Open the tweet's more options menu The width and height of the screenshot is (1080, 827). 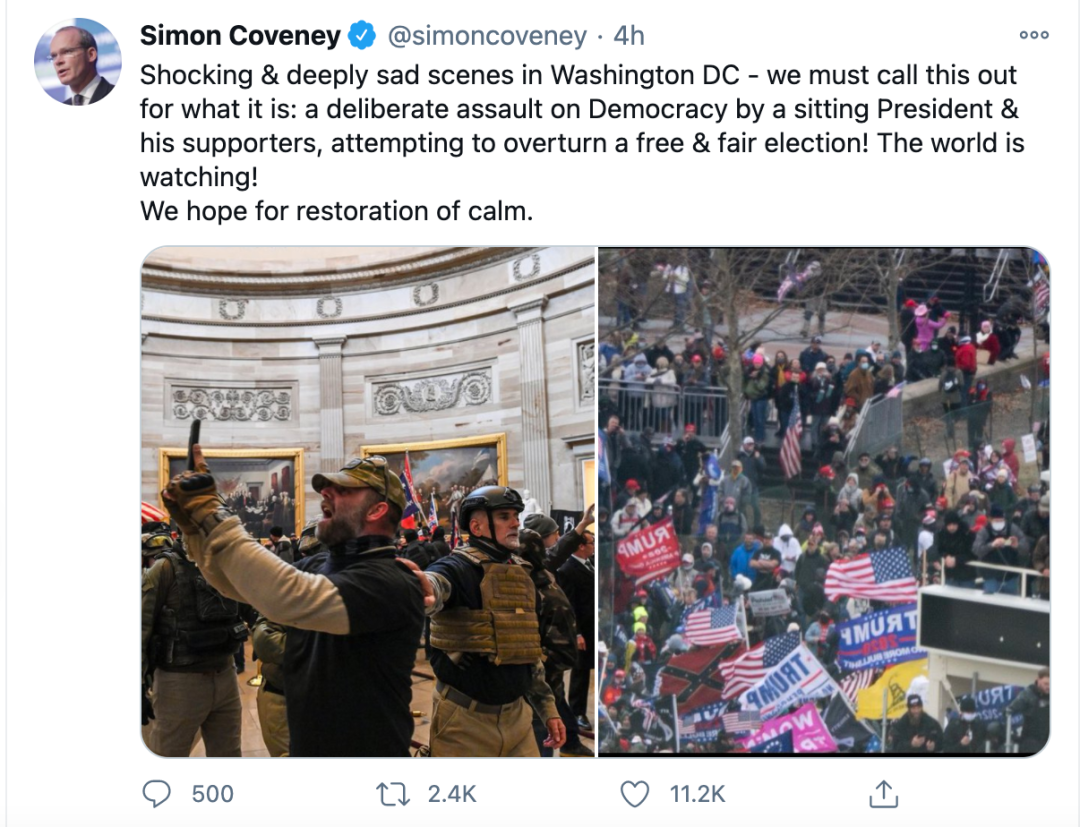pyautogui.click(x=1034, y=35)
